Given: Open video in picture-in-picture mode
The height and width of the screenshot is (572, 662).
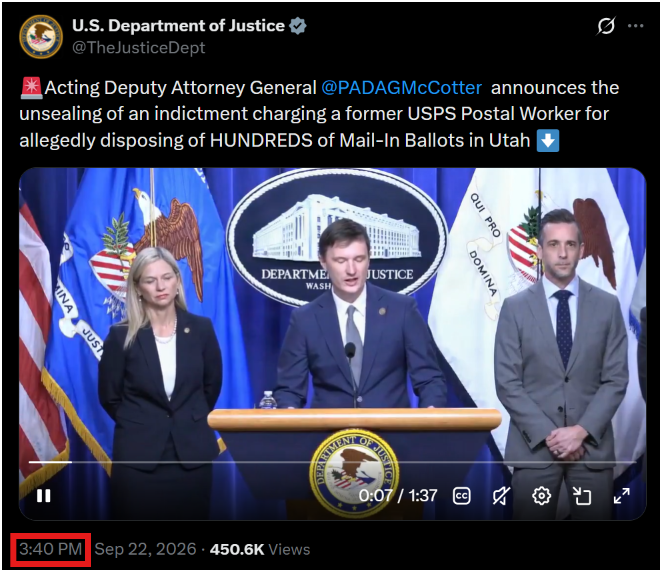Looking at the screenshot, I should [581, 496].
